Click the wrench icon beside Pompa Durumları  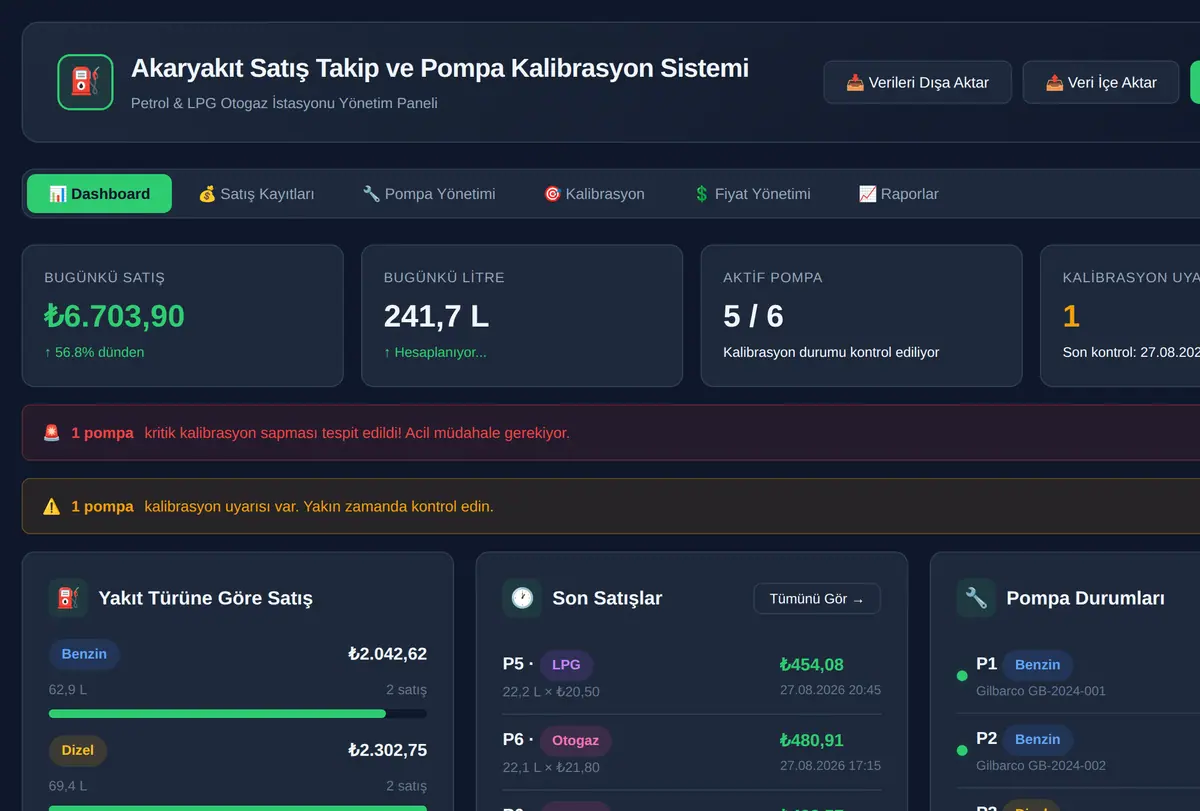[x=976, y=598]
